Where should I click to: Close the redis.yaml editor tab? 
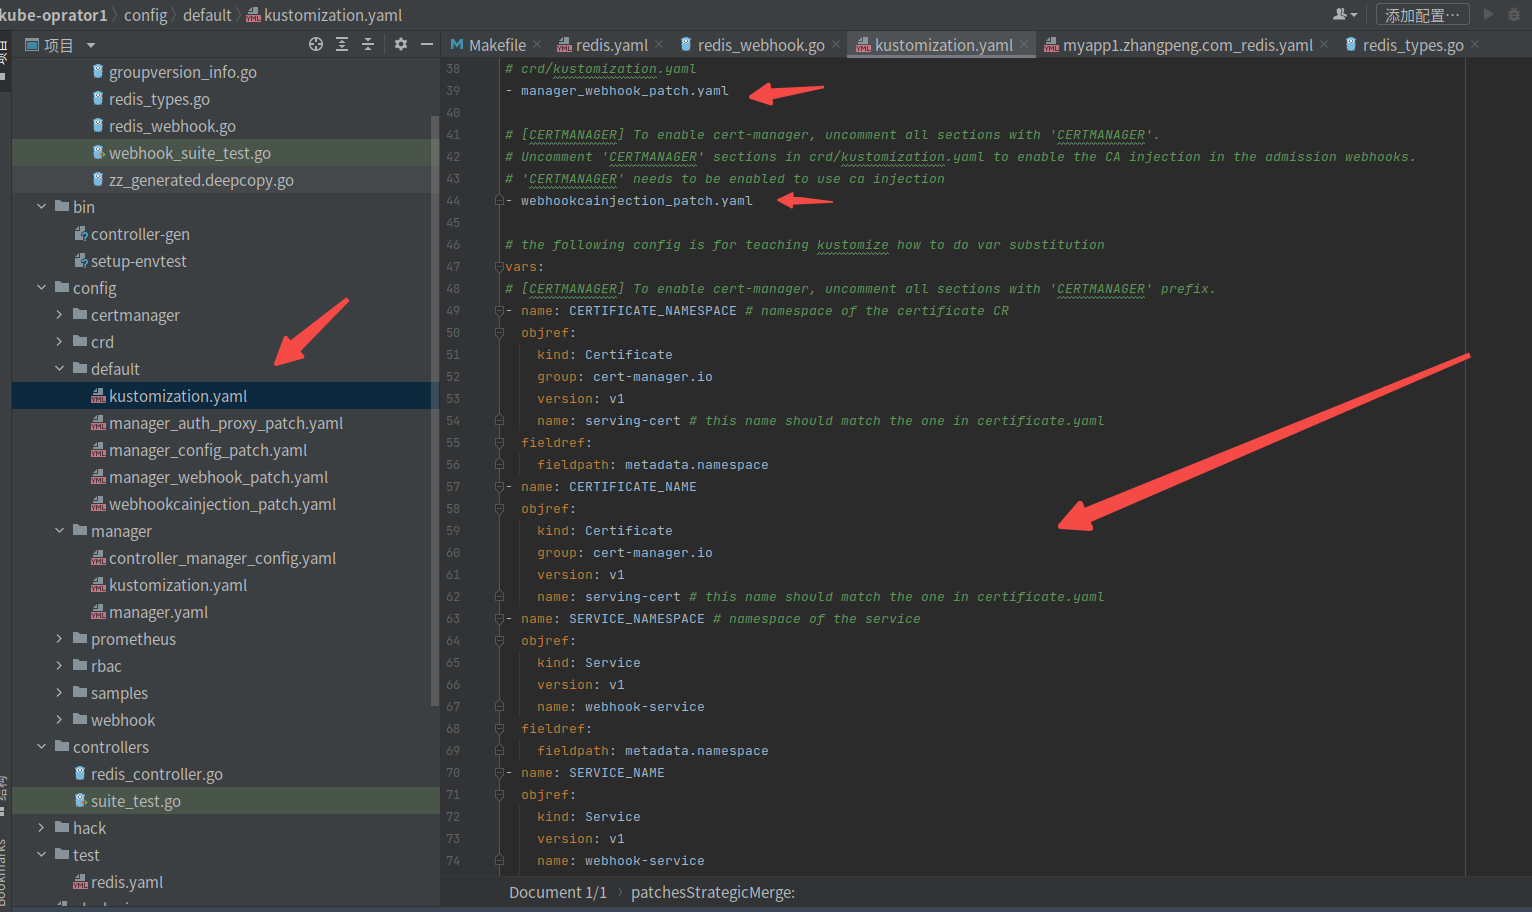tap(659, 44)
